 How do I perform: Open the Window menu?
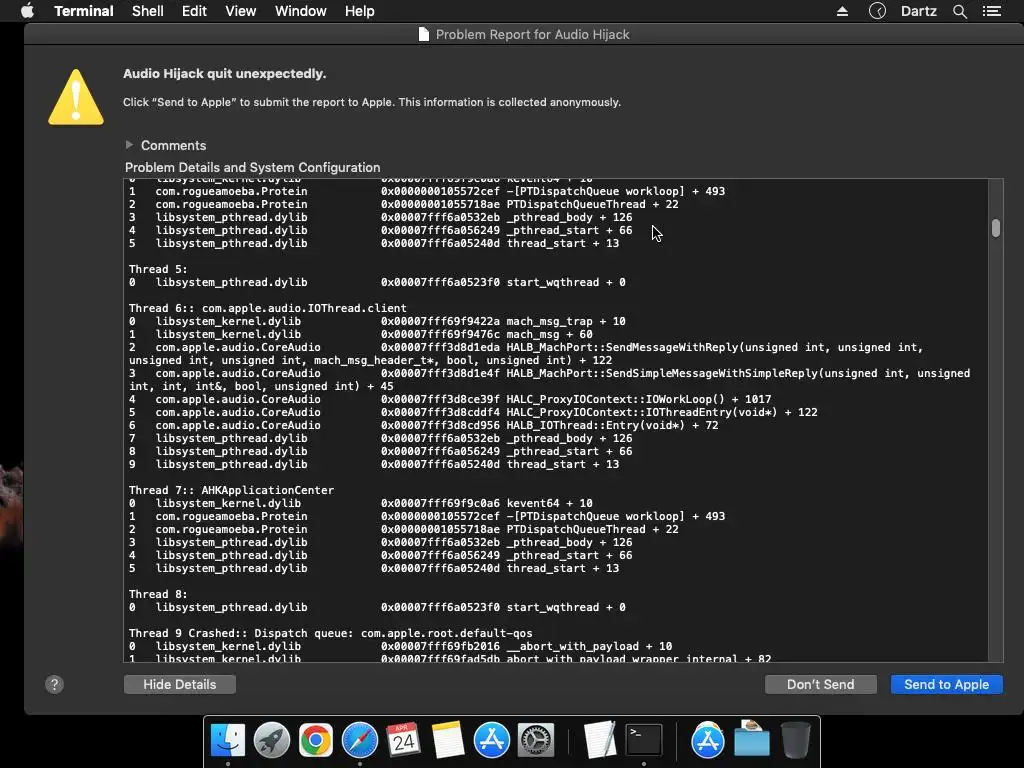(300, 11)
